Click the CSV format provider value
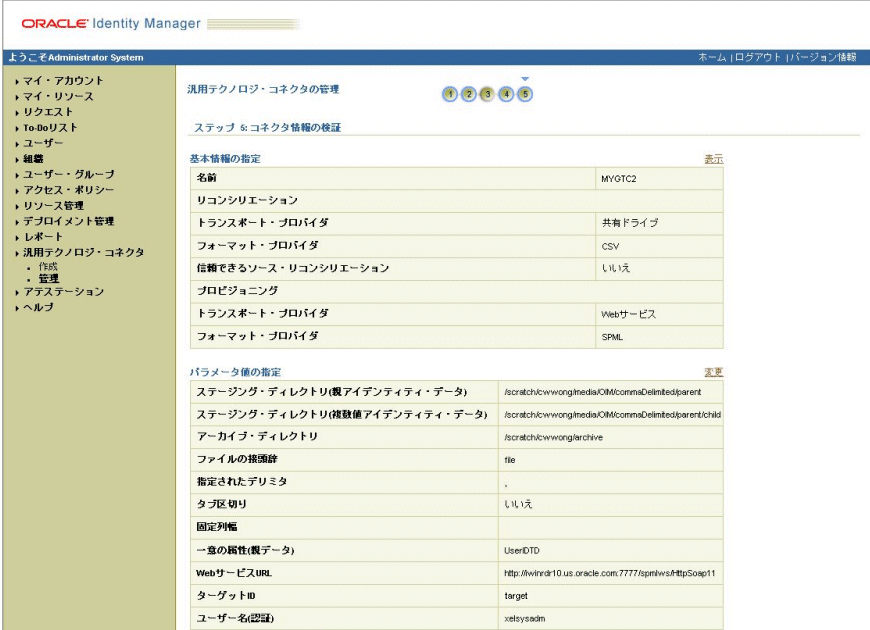 [610, 246]
